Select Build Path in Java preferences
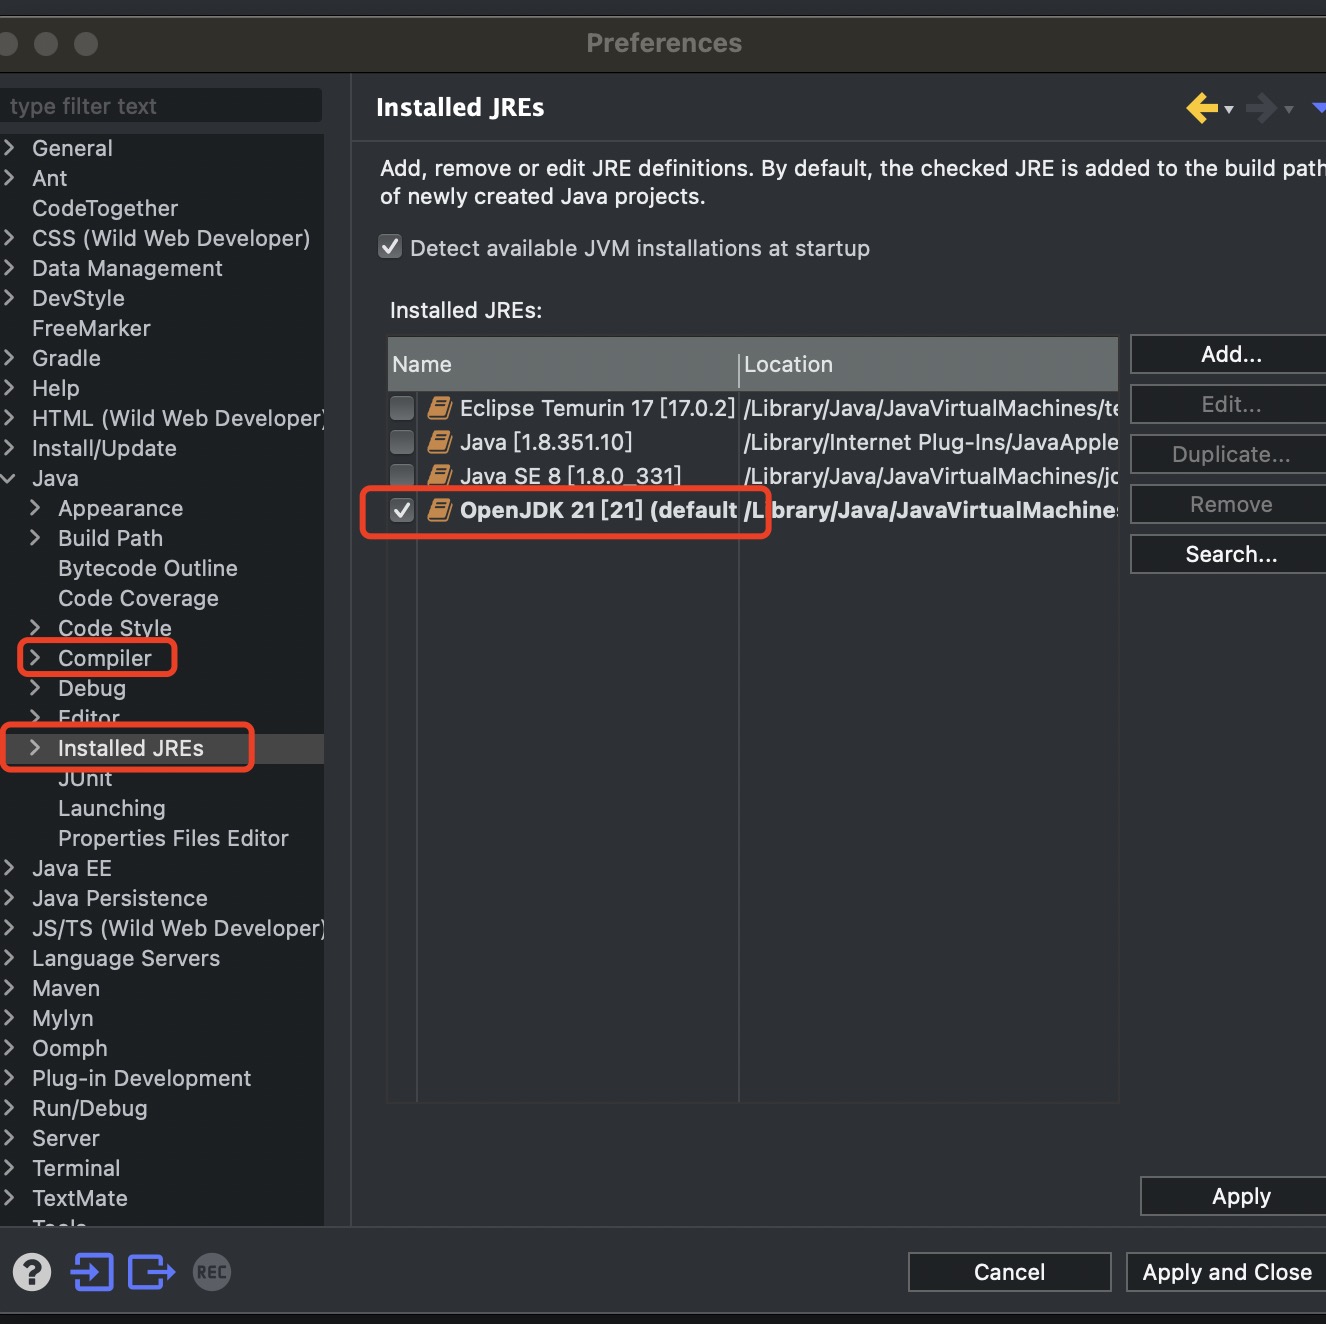The height and width of the screenshot is (1324, 1326). pos(110,538)
